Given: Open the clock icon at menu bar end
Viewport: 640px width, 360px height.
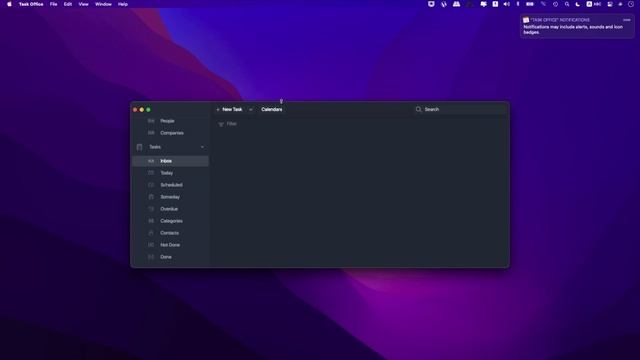Looking at the screenshot, I should tap(631, 4).
